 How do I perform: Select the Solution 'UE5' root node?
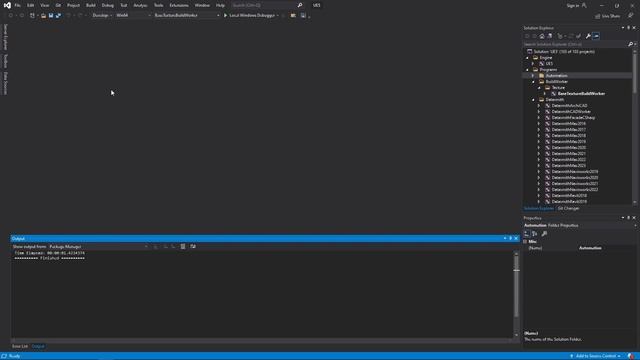tap(564, 52)
